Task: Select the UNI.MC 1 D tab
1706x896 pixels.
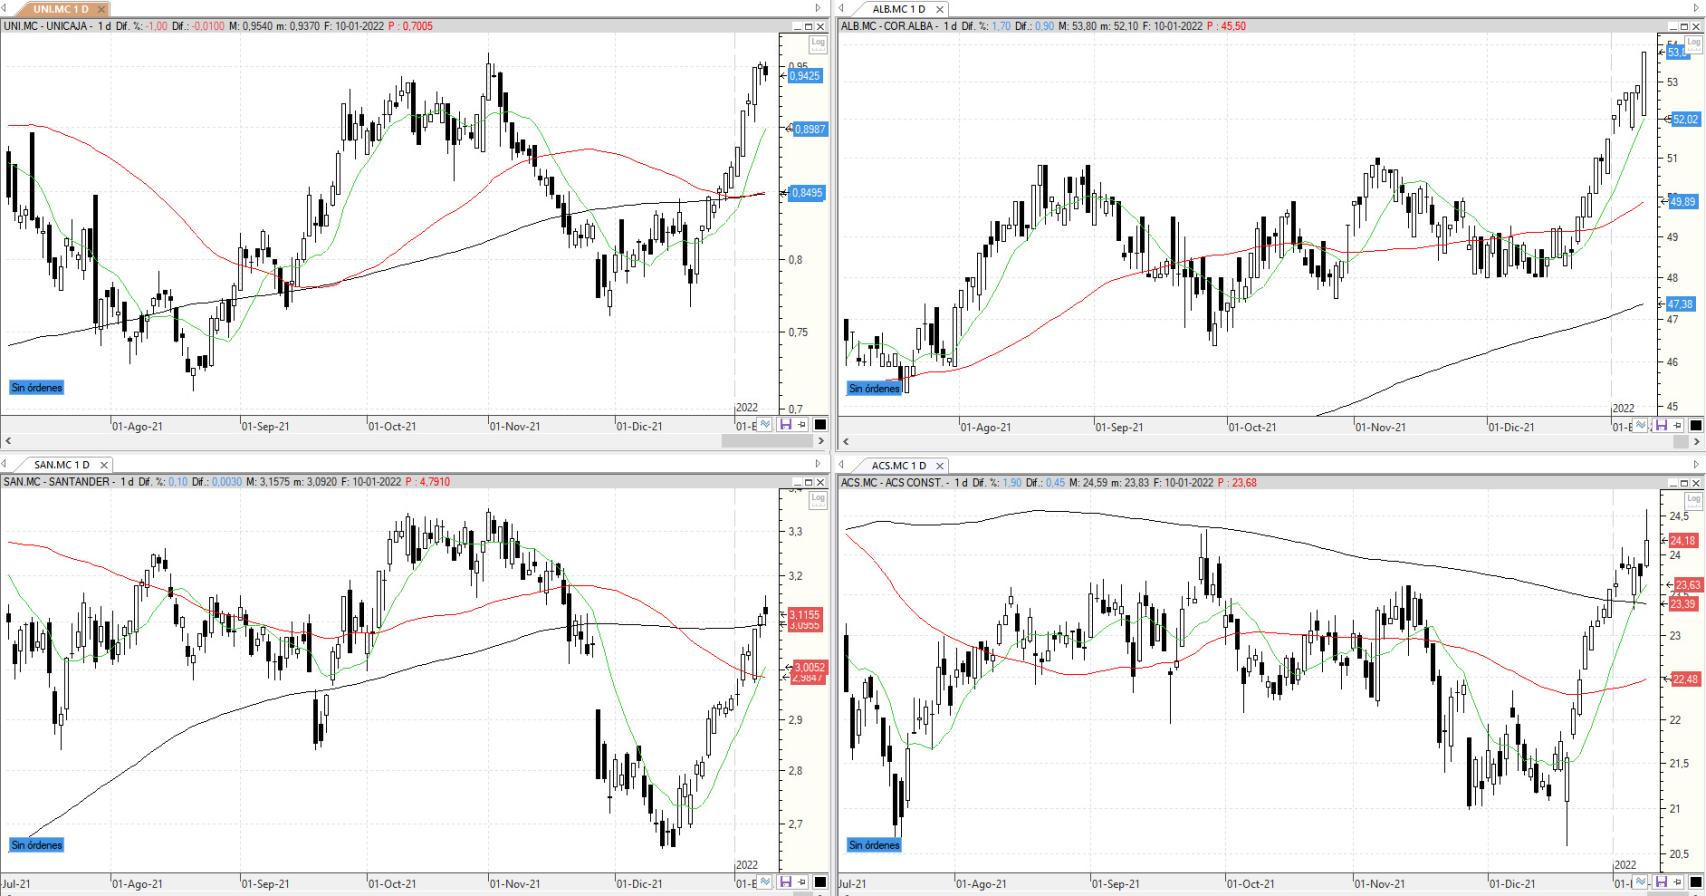Action: [x=61, y=9]
